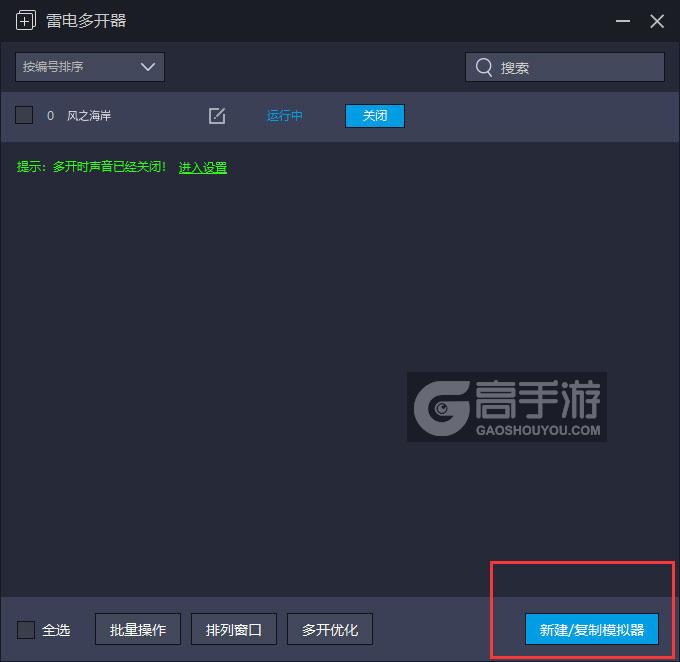
Task: Close the 雷电多开器 window
Action: click(657, 21)
